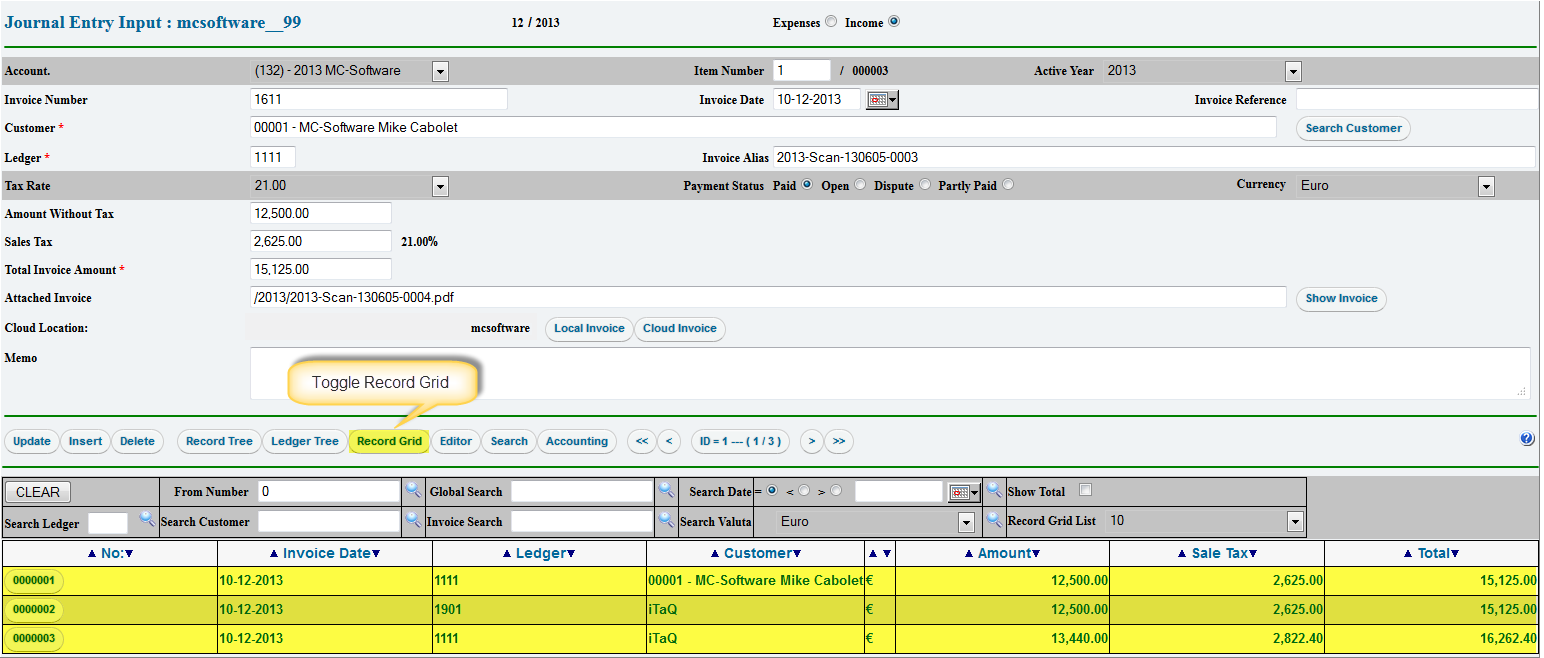
Task: Sort the Total column ascending
Action: (x=1408, y=554)
